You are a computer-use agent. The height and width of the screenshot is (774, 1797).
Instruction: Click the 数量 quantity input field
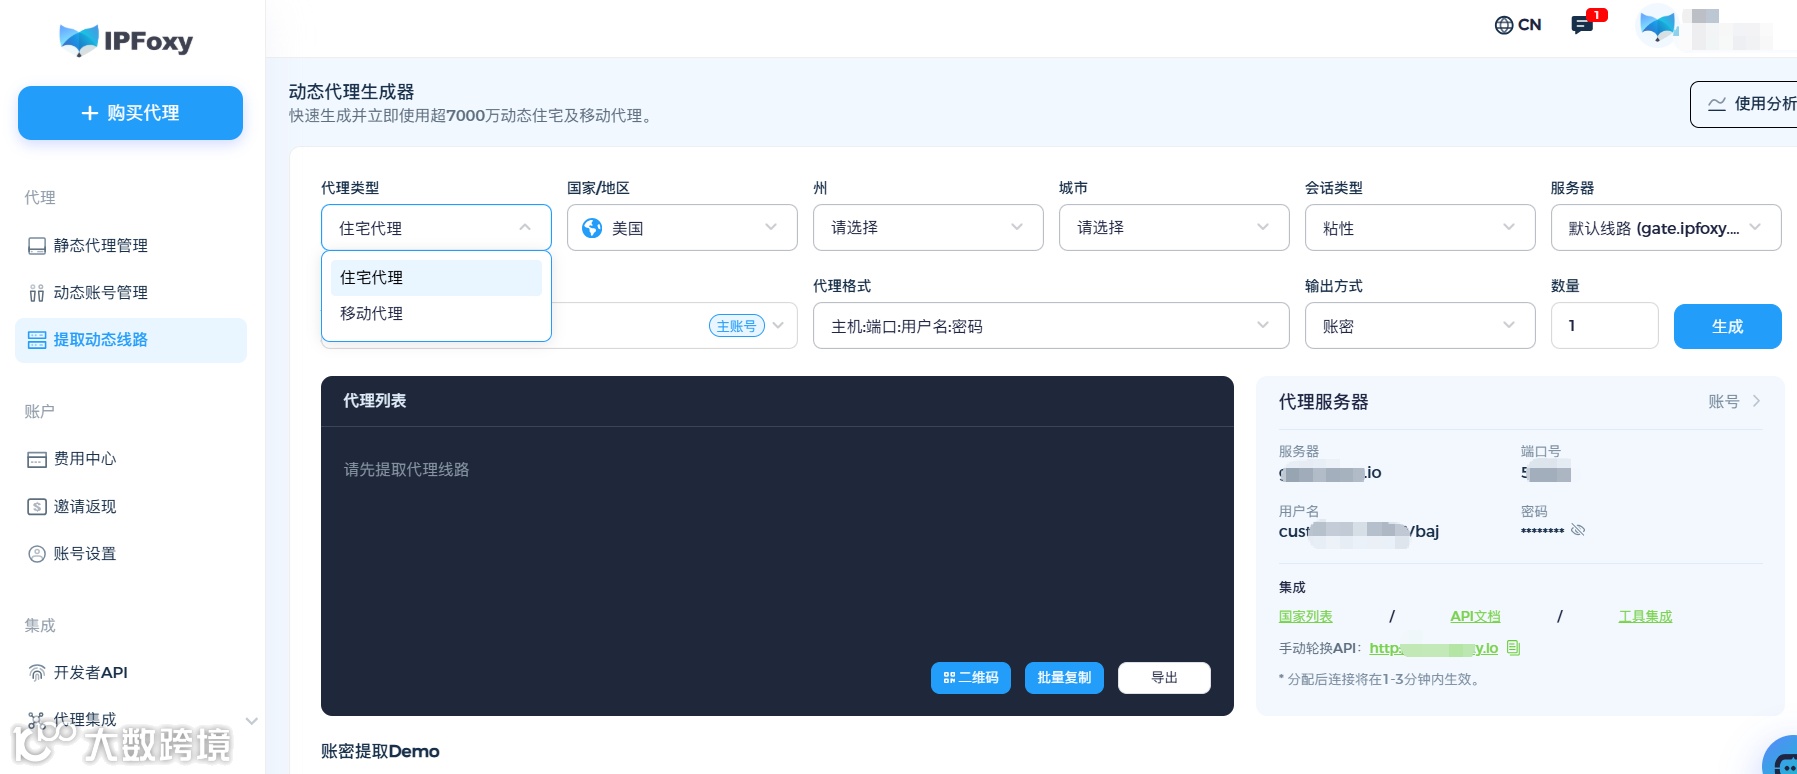click(x=1604, y=326)
